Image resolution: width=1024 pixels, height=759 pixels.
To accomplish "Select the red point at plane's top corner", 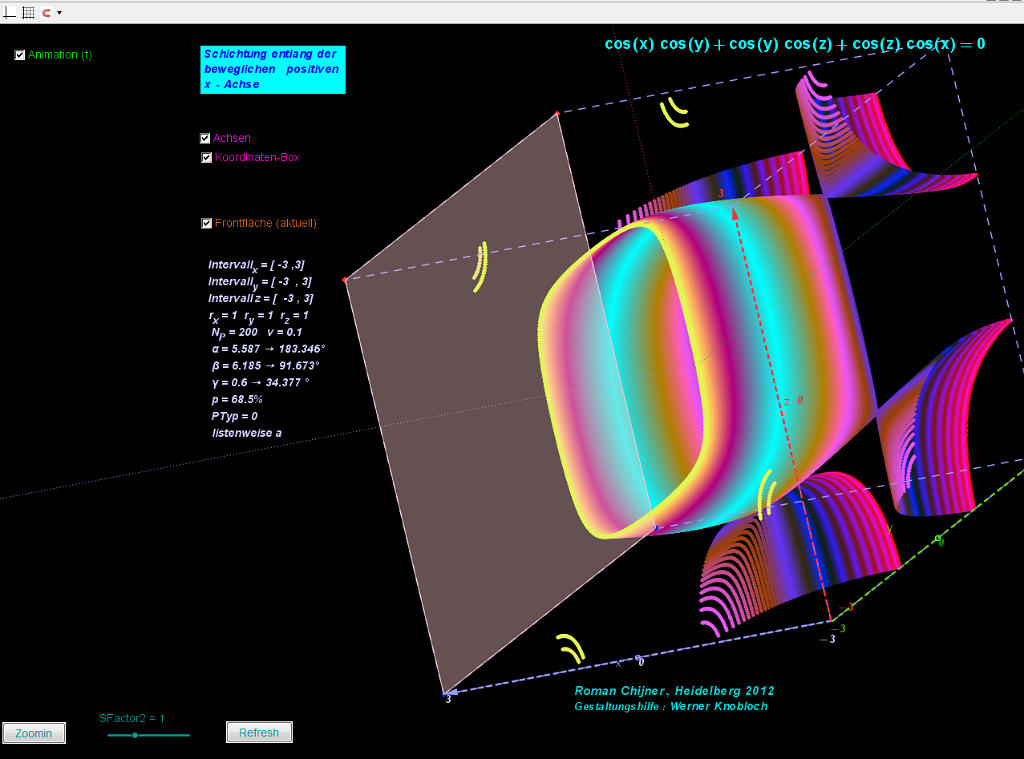I will 557,115.
